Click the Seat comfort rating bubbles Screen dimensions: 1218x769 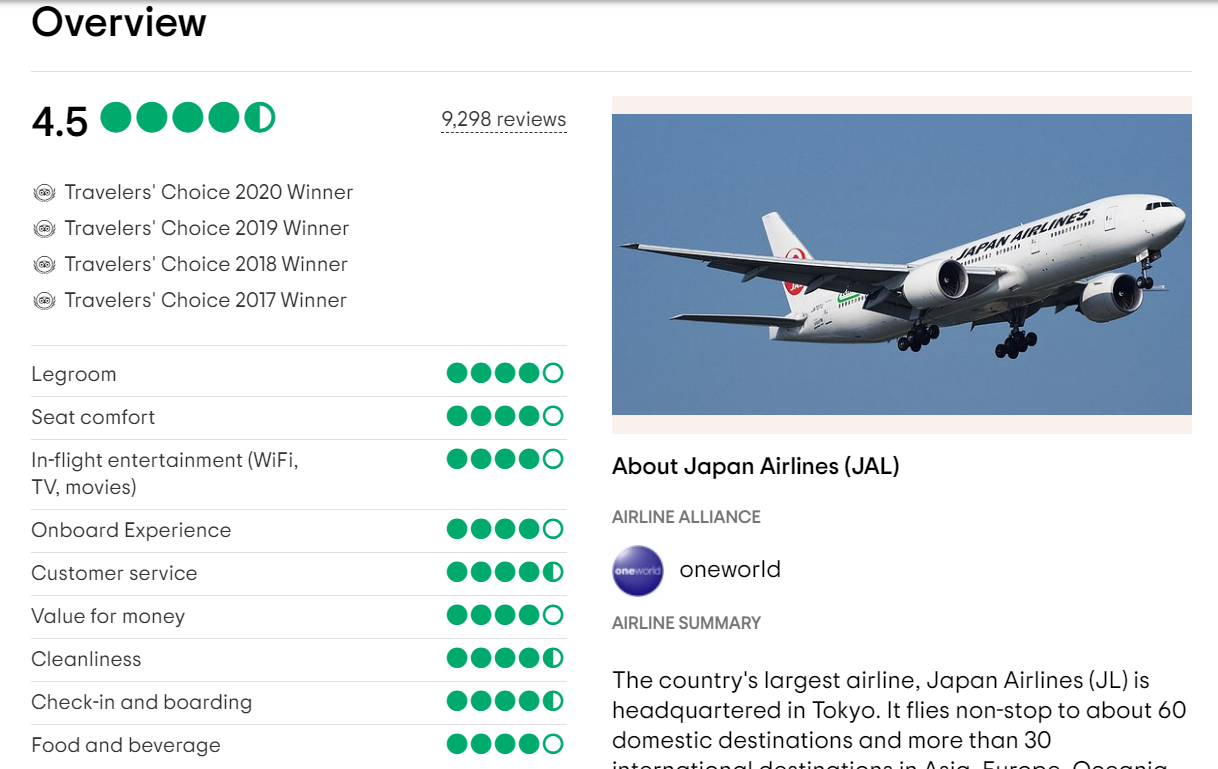505,416
